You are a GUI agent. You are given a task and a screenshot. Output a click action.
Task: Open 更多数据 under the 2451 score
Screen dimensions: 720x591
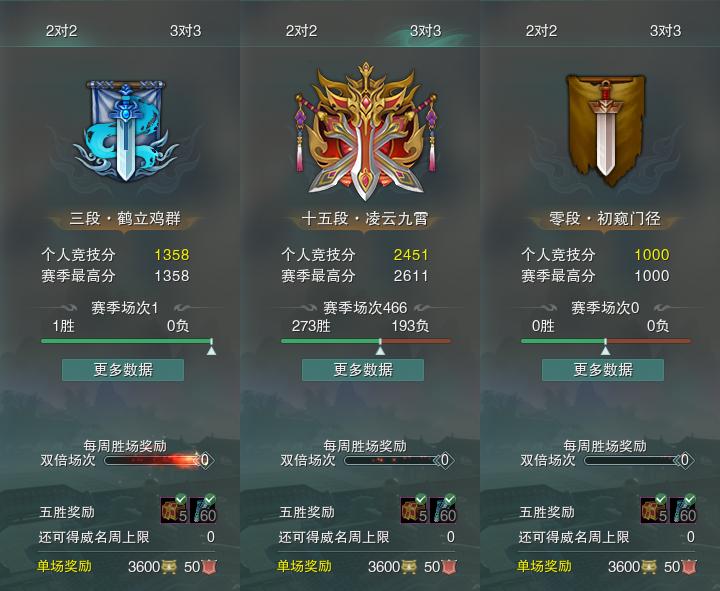363,370
